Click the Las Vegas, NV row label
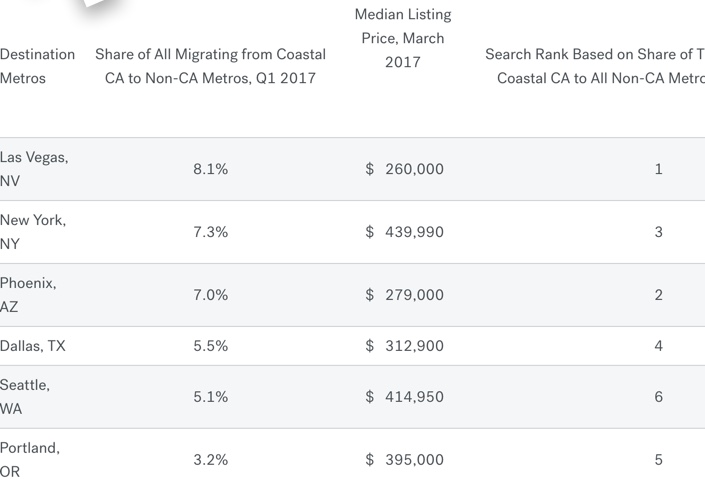 34,169
